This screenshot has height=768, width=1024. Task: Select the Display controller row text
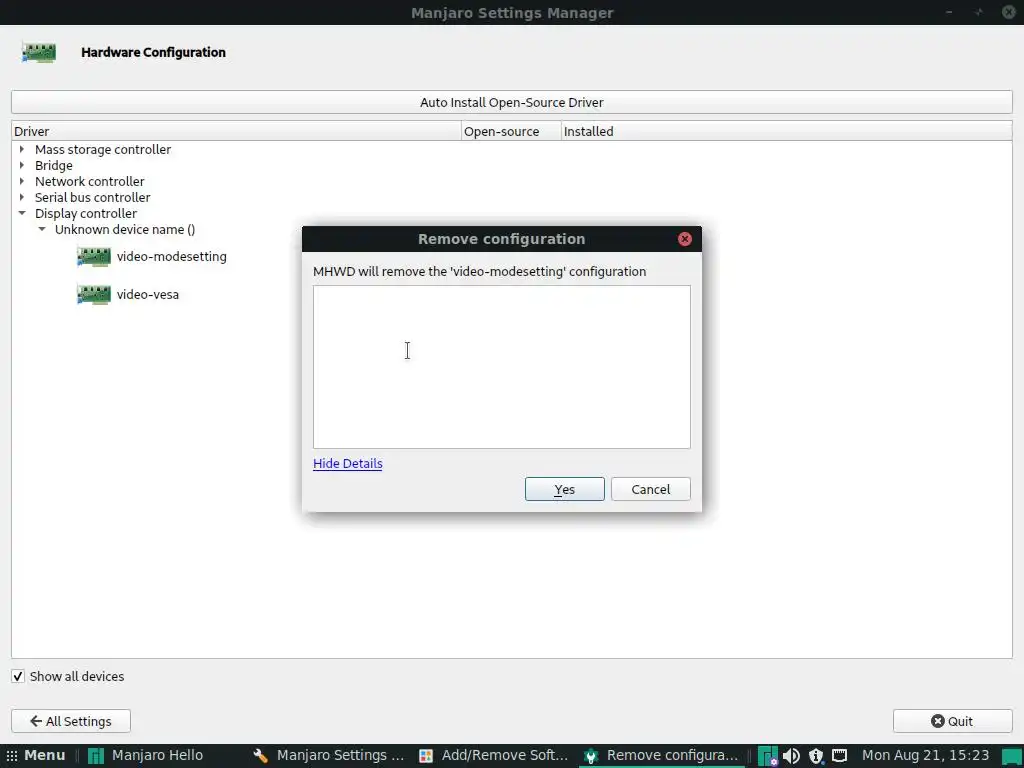point(86,214)
